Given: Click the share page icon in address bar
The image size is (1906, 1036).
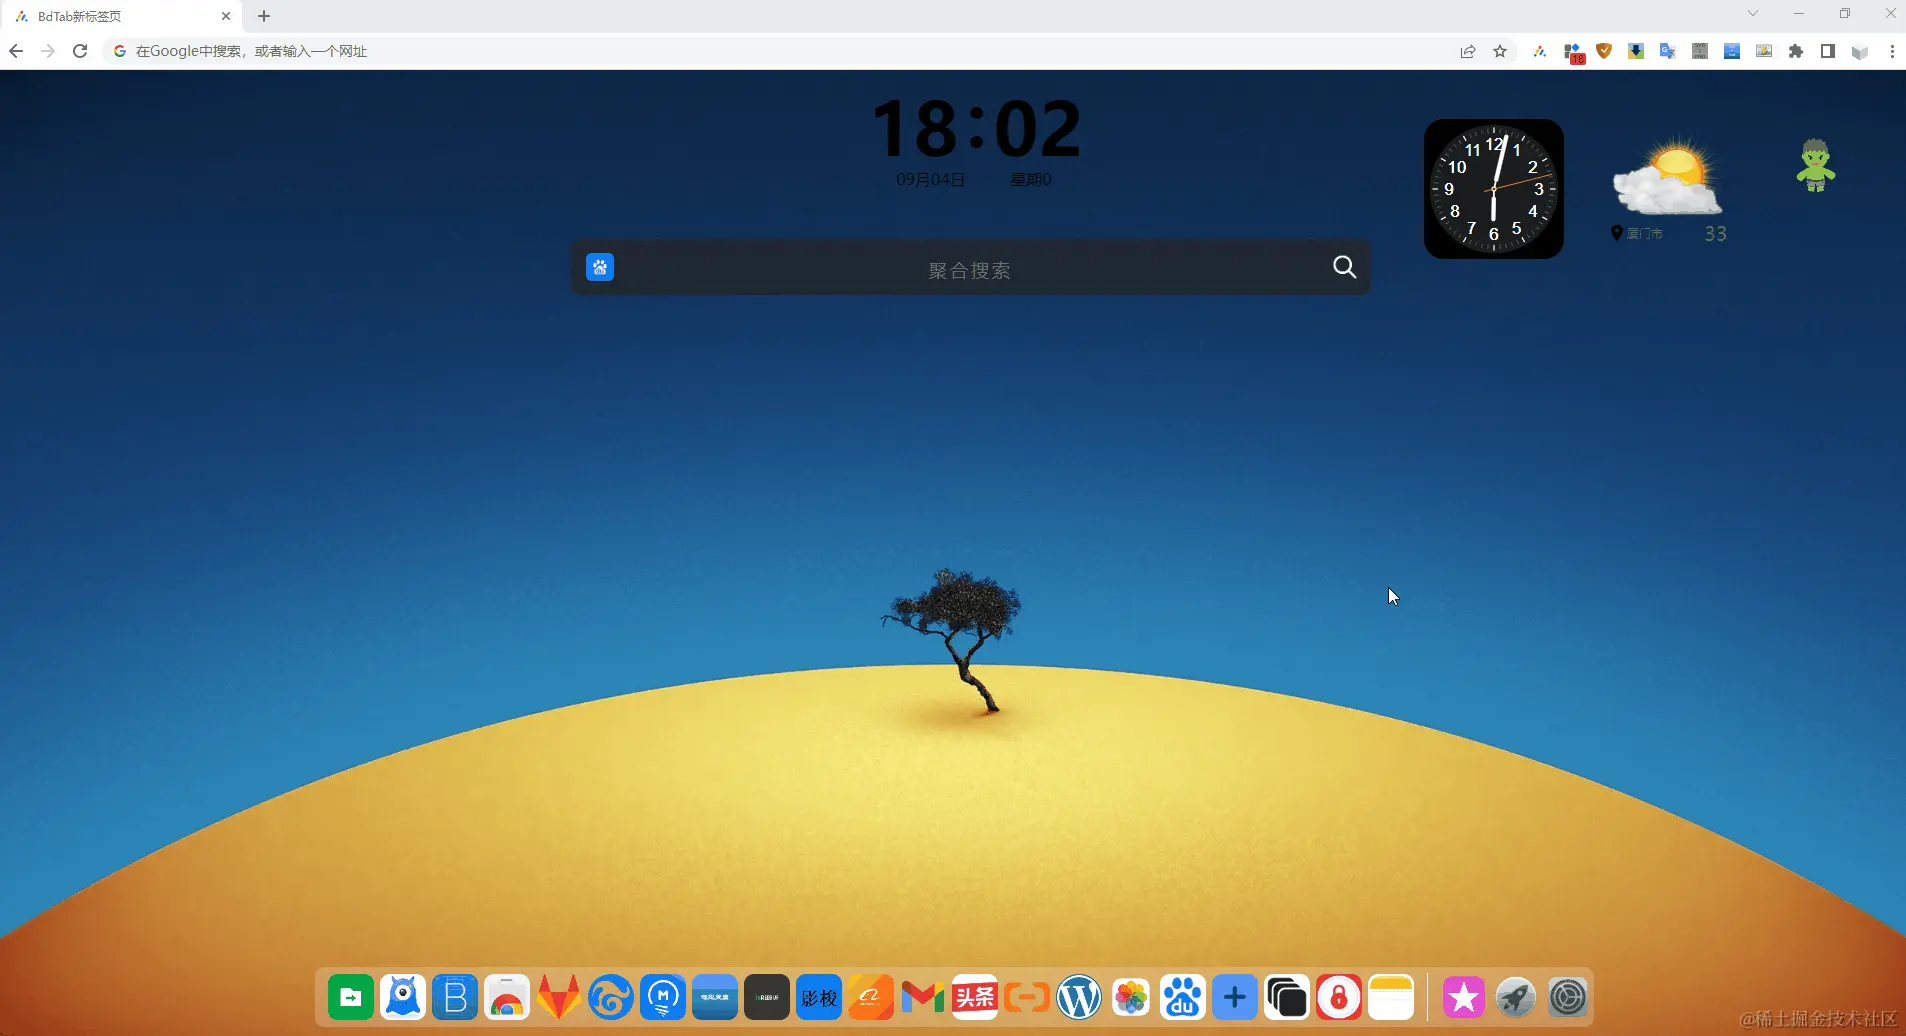Looking at the screenshot, I should (x=1468, y=52).
